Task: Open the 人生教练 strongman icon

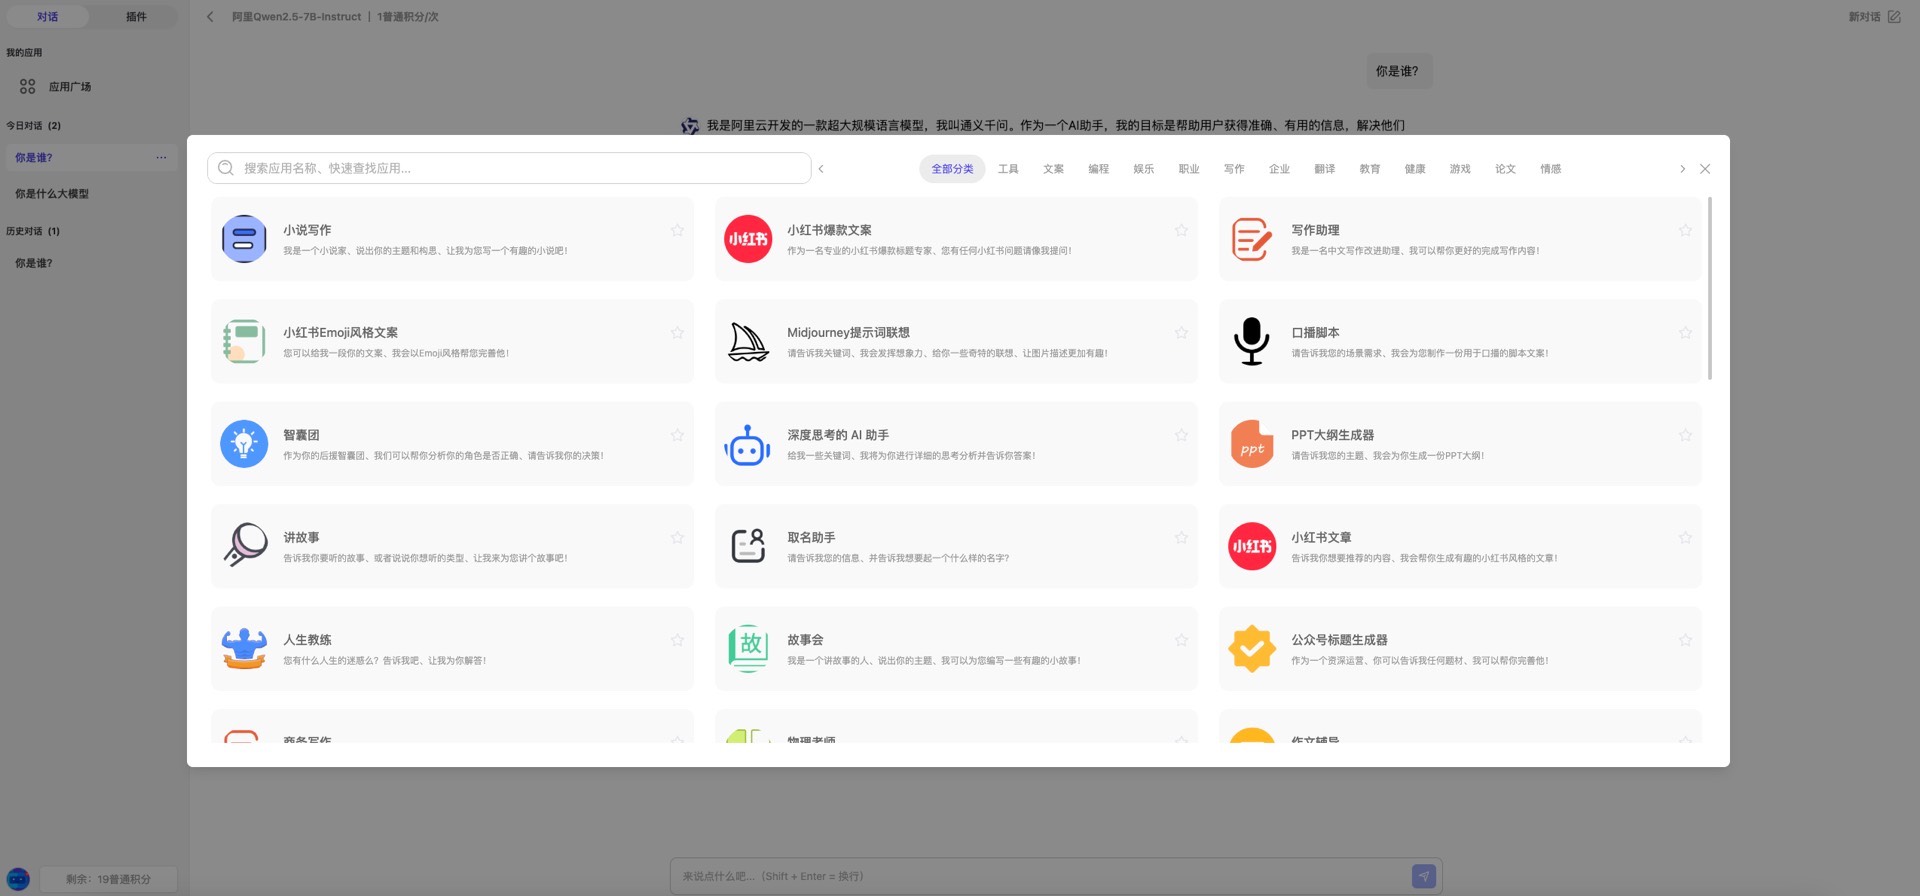Action: click(244, 649)
